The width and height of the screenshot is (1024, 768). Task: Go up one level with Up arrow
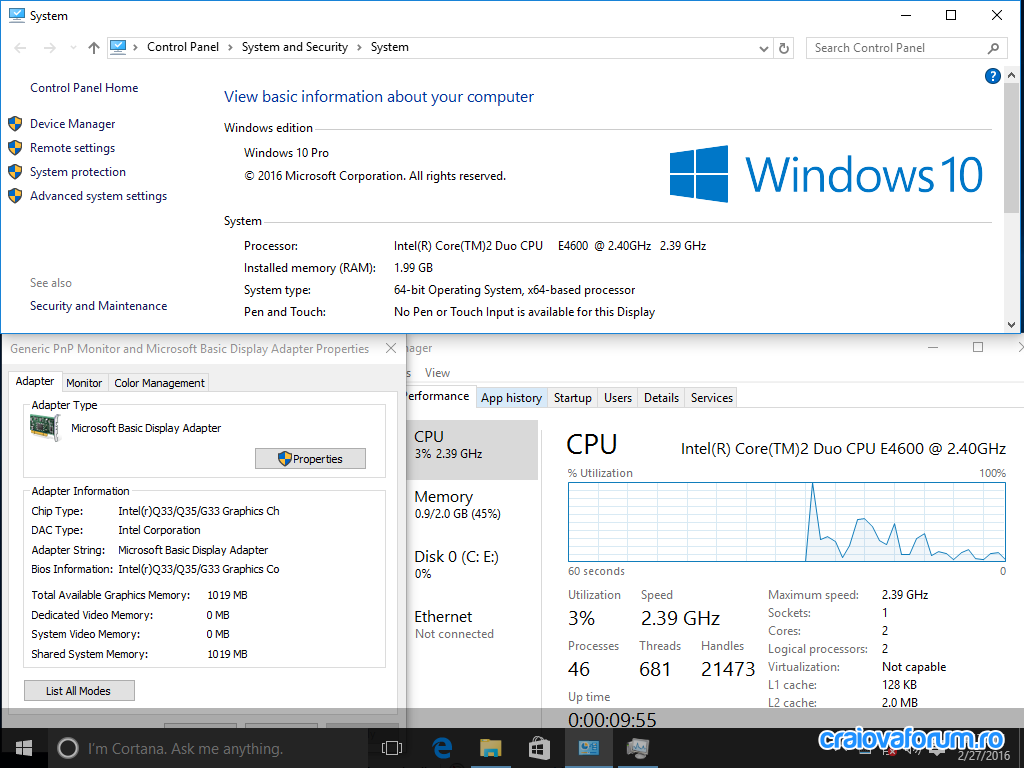(93, 48)
